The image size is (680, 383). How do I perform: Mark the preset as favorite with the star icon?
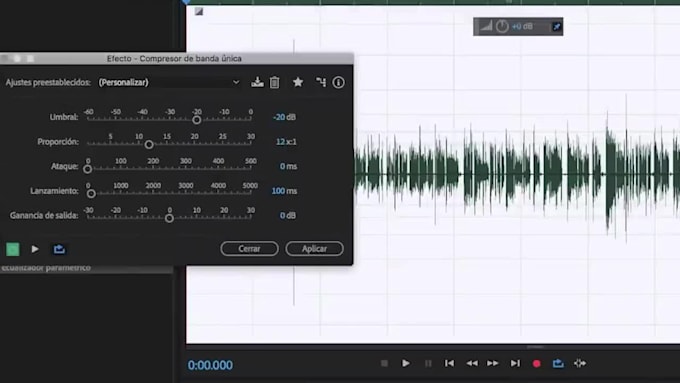coord(298,82)
